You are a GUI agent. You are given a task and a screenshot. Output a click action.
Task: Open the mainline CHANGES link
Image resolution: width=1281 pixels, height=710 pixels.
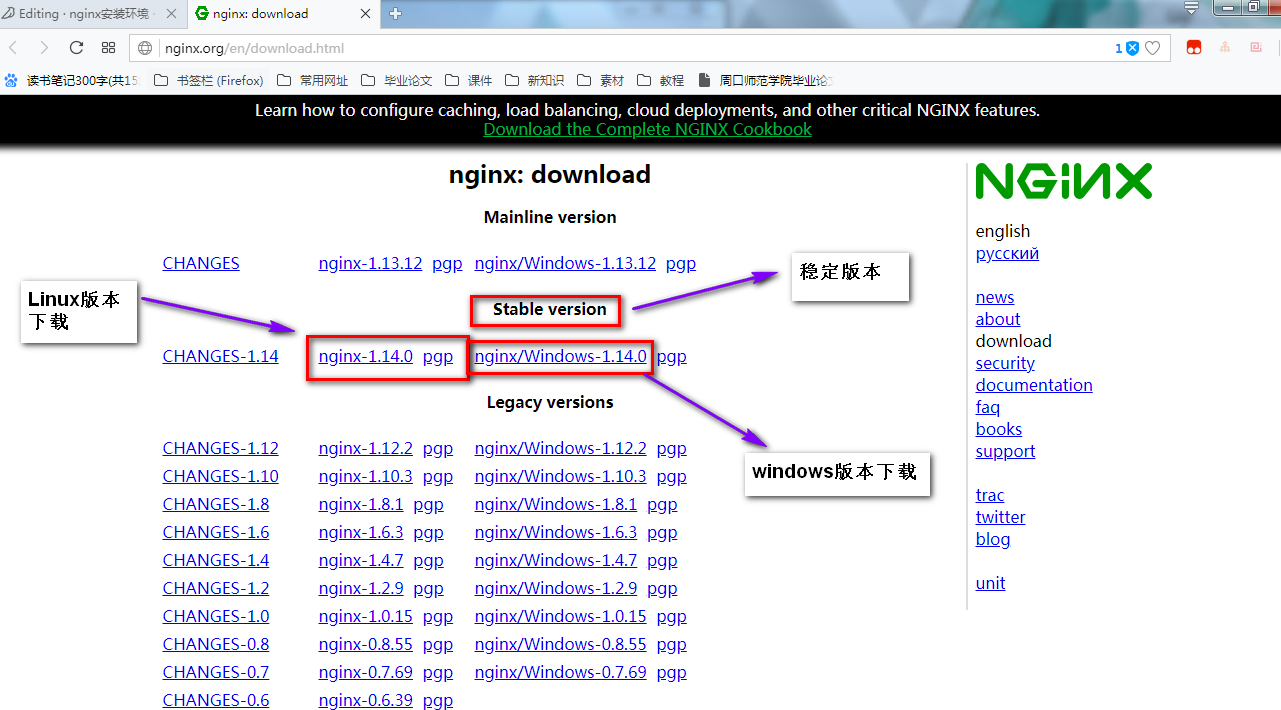(201, 263)
